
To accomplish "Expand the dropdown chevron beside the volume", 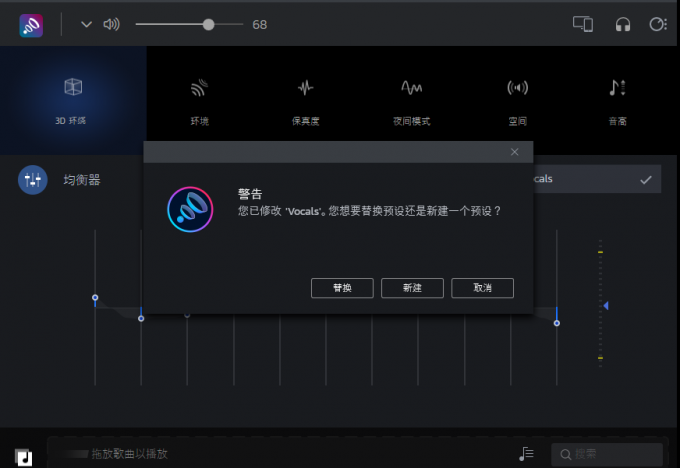I will pos(86,25).
